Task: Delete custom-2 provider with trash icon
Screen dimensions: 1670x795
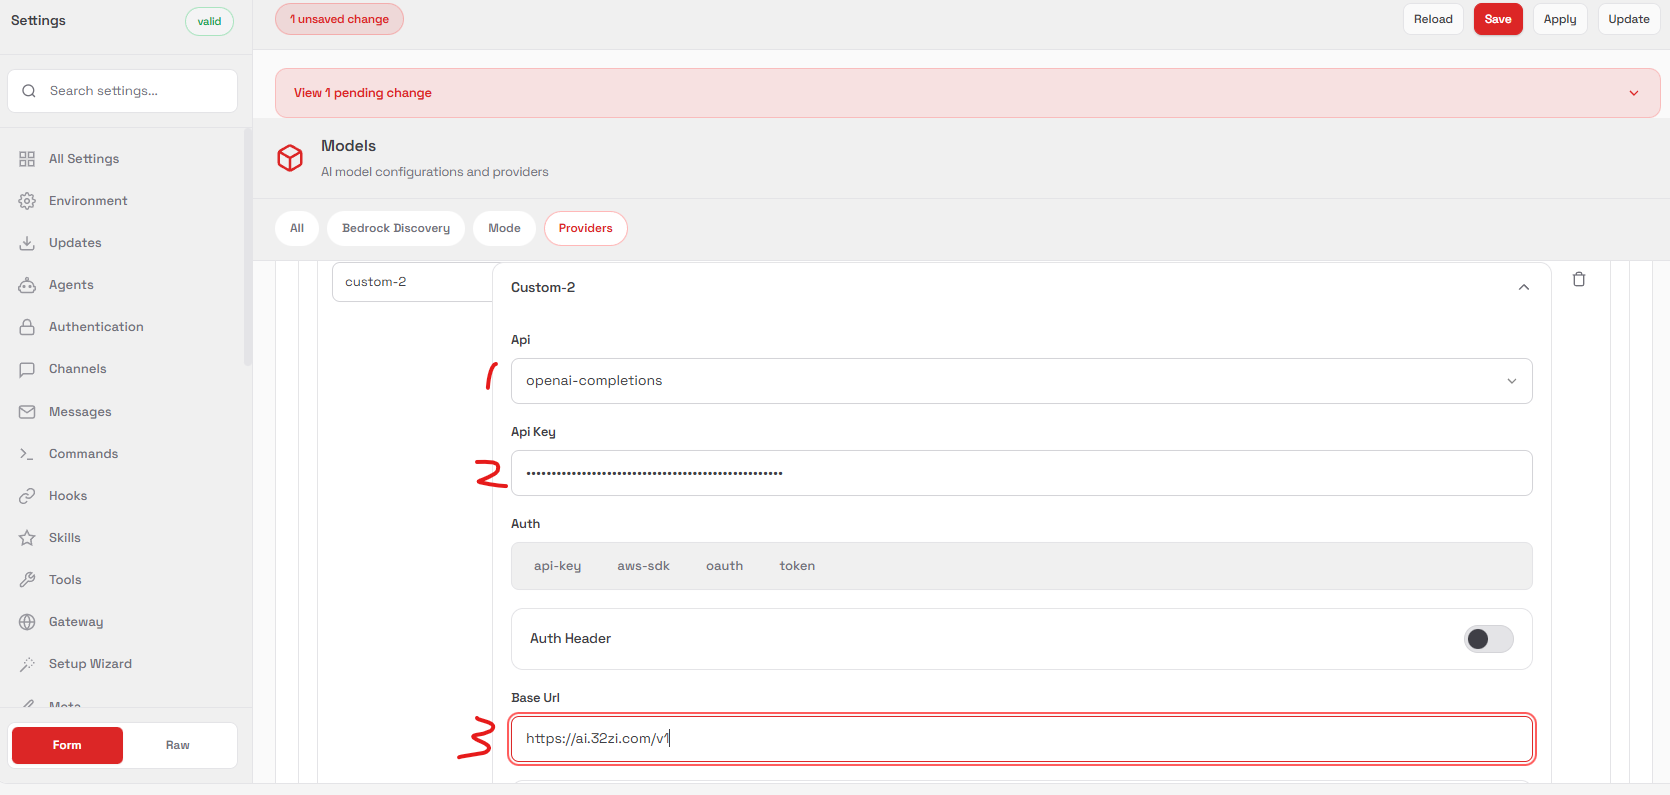Action: click(x=1579, y=279)
